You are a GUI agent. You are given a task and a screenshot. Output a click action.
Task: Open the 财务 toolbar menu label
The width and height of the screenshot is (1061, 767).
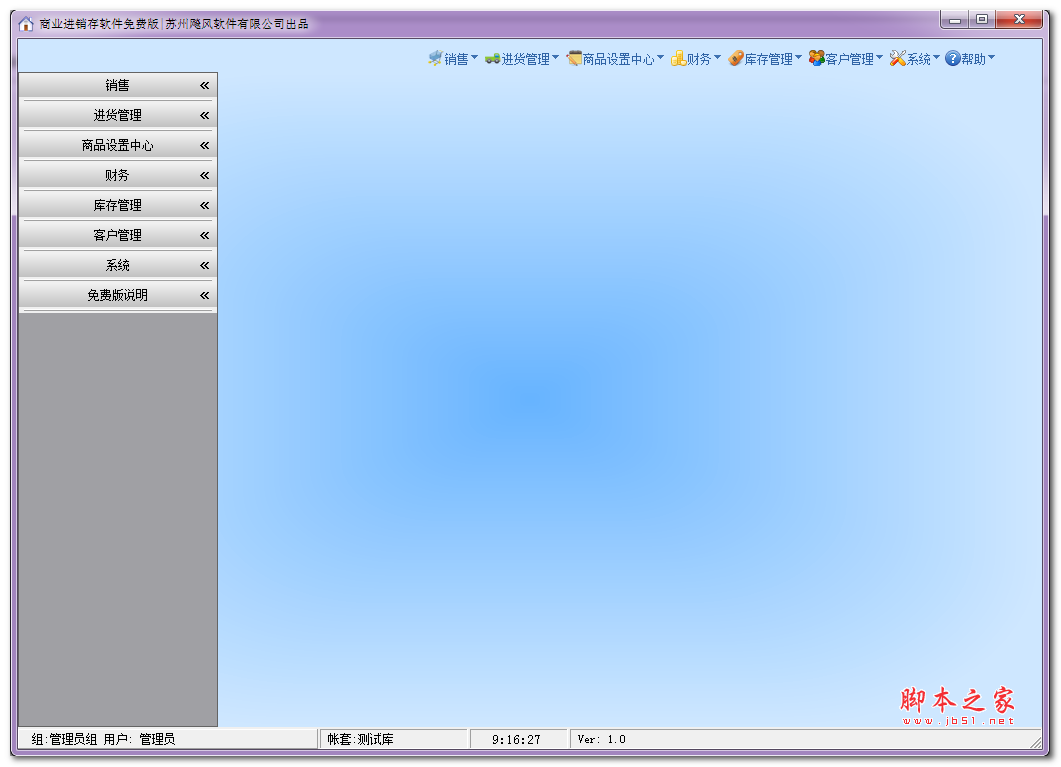coord(699,60)
